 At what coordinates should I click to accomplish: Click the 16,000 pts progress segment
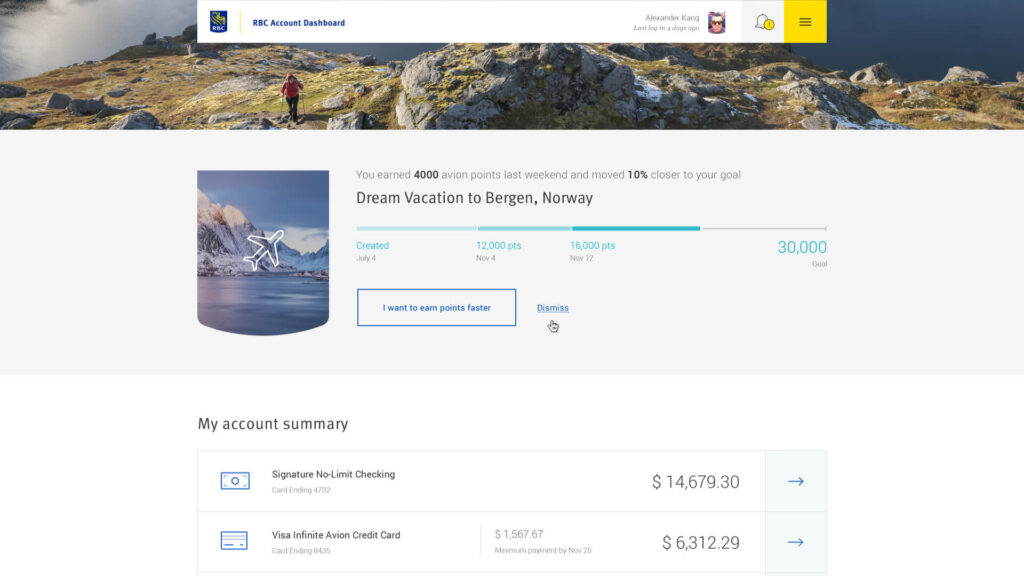pos(635,229)
